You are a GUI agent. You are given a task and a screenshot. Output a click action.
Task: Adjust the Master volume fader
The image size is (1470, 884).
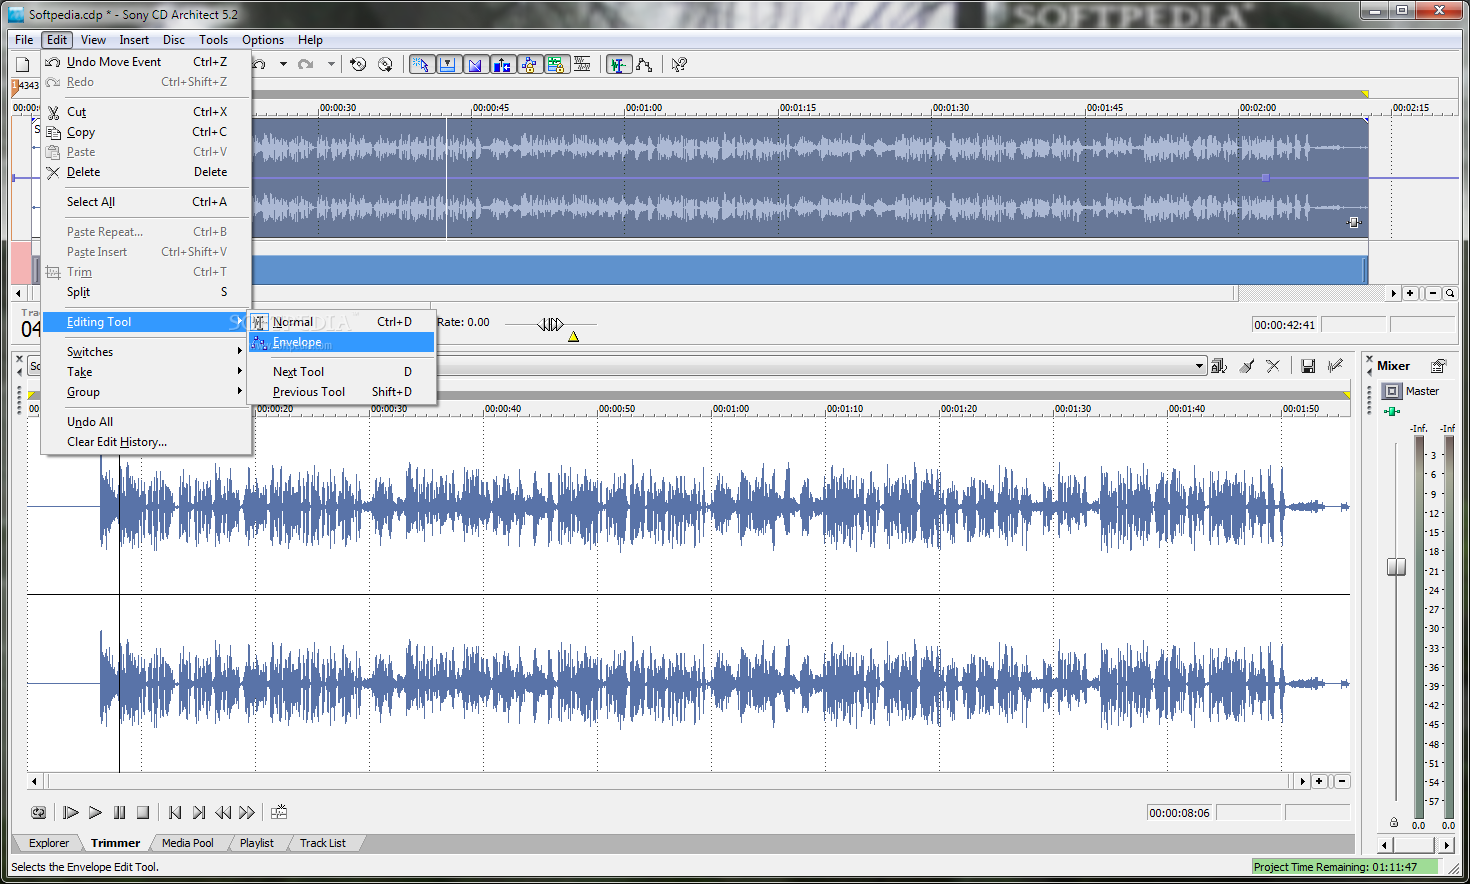pos(1396,567)
